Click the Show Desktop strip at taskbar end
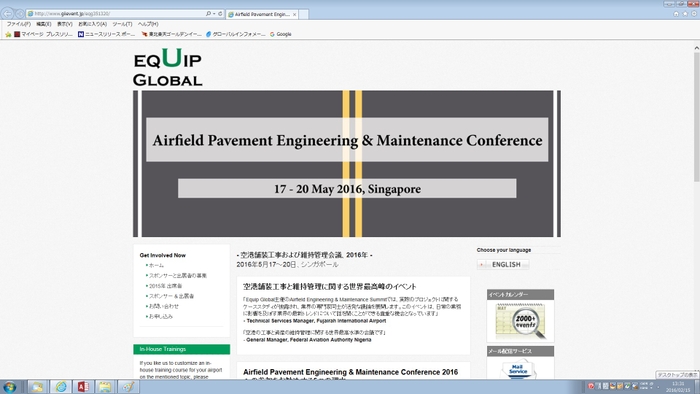 pyautogui.click(x=697, y=387)
